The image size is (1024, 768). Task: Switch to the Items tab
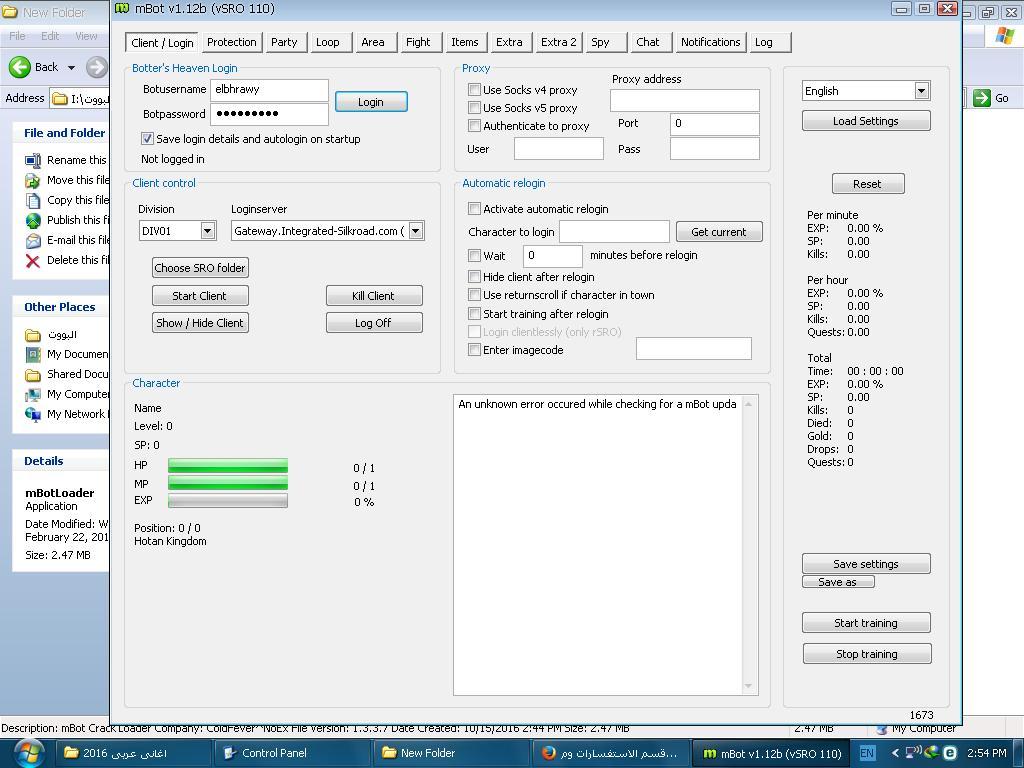coord(465,42)
